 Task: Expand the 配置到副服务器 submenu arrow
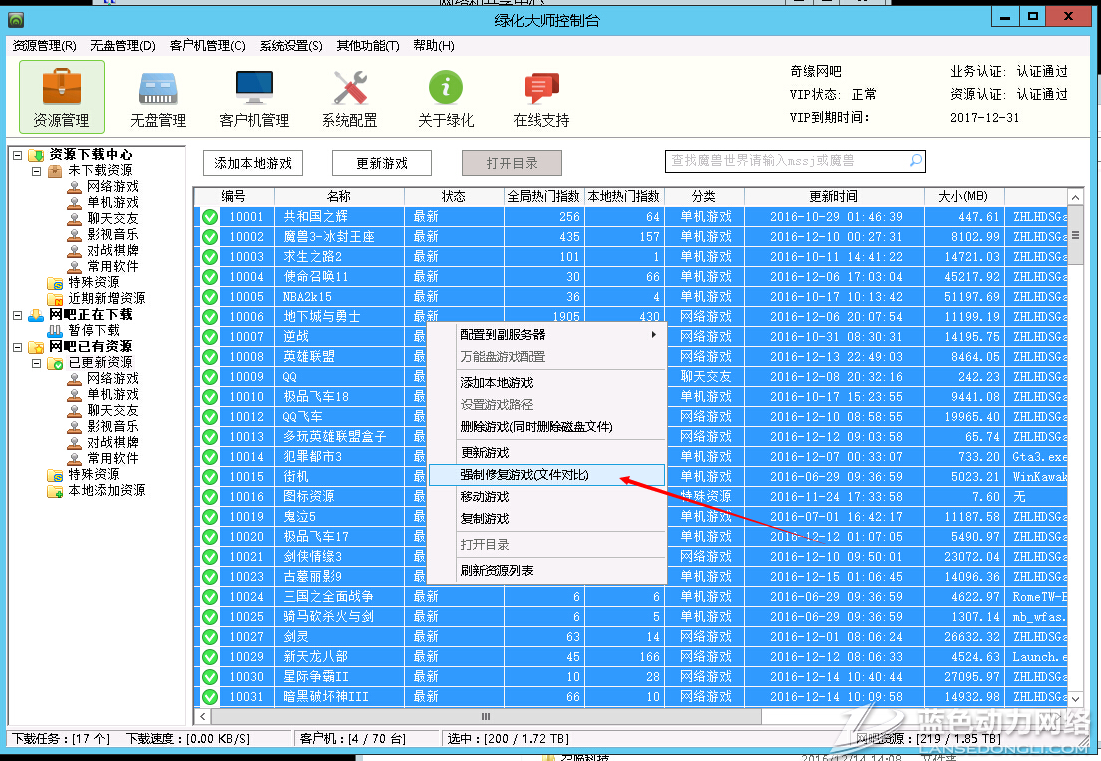coord(654,334)
